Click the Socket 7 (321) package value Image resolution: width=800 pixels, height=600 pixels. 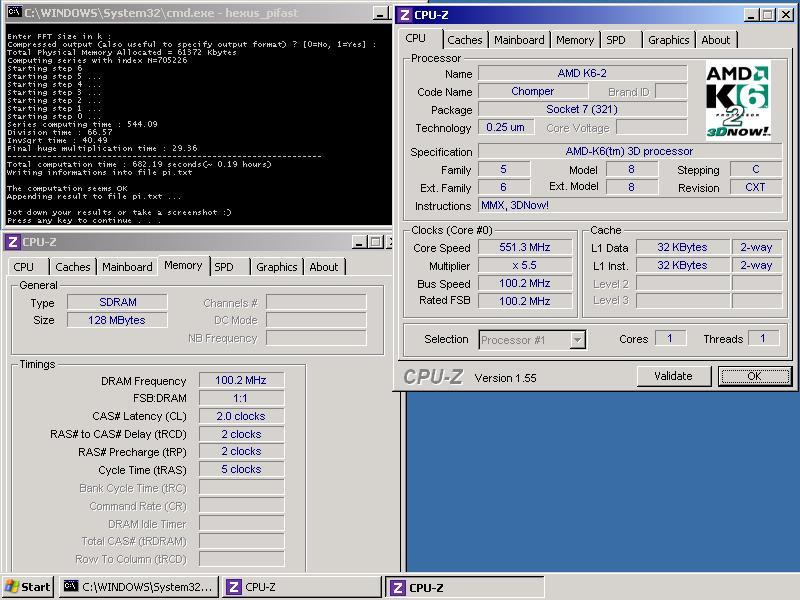click(582, 109)
